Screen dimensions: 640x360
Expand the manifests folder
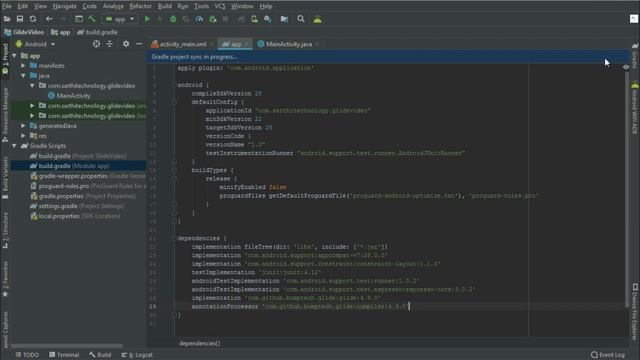tap(23, 65)
